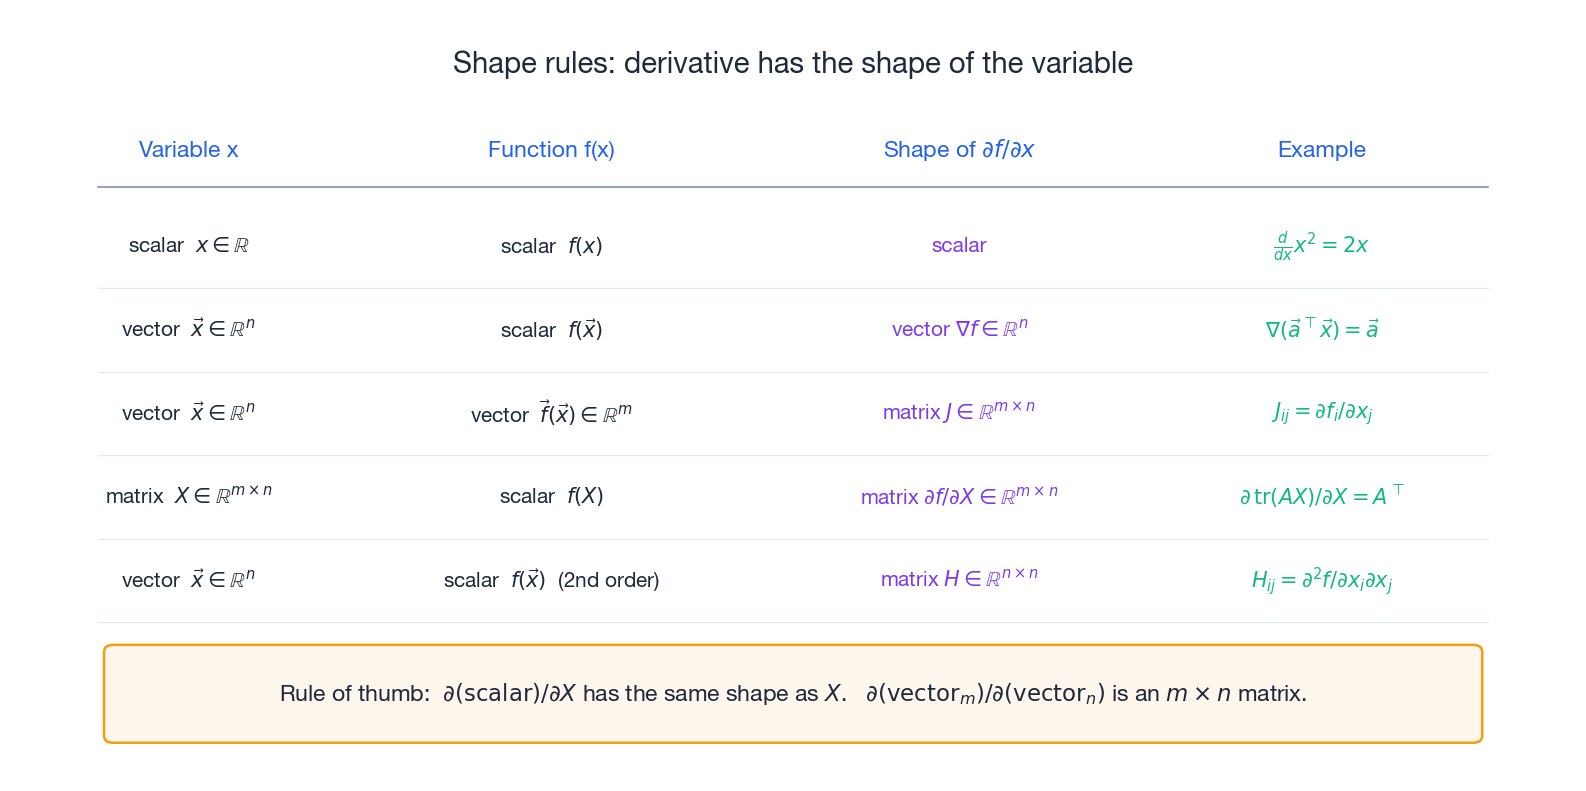Click the ∂tr(AX)/∂X = Aᵀ example

click(1321, 496)
